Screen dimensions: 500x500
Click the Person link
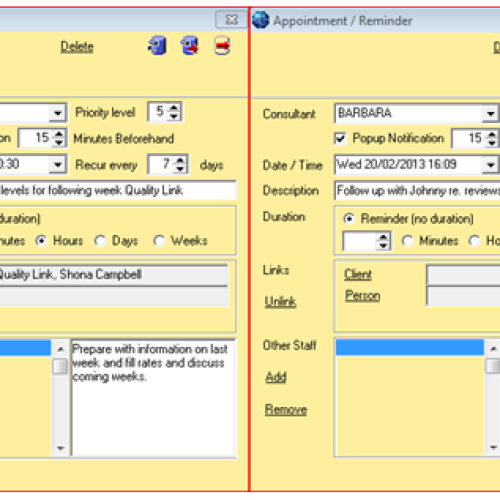[363, 296]
